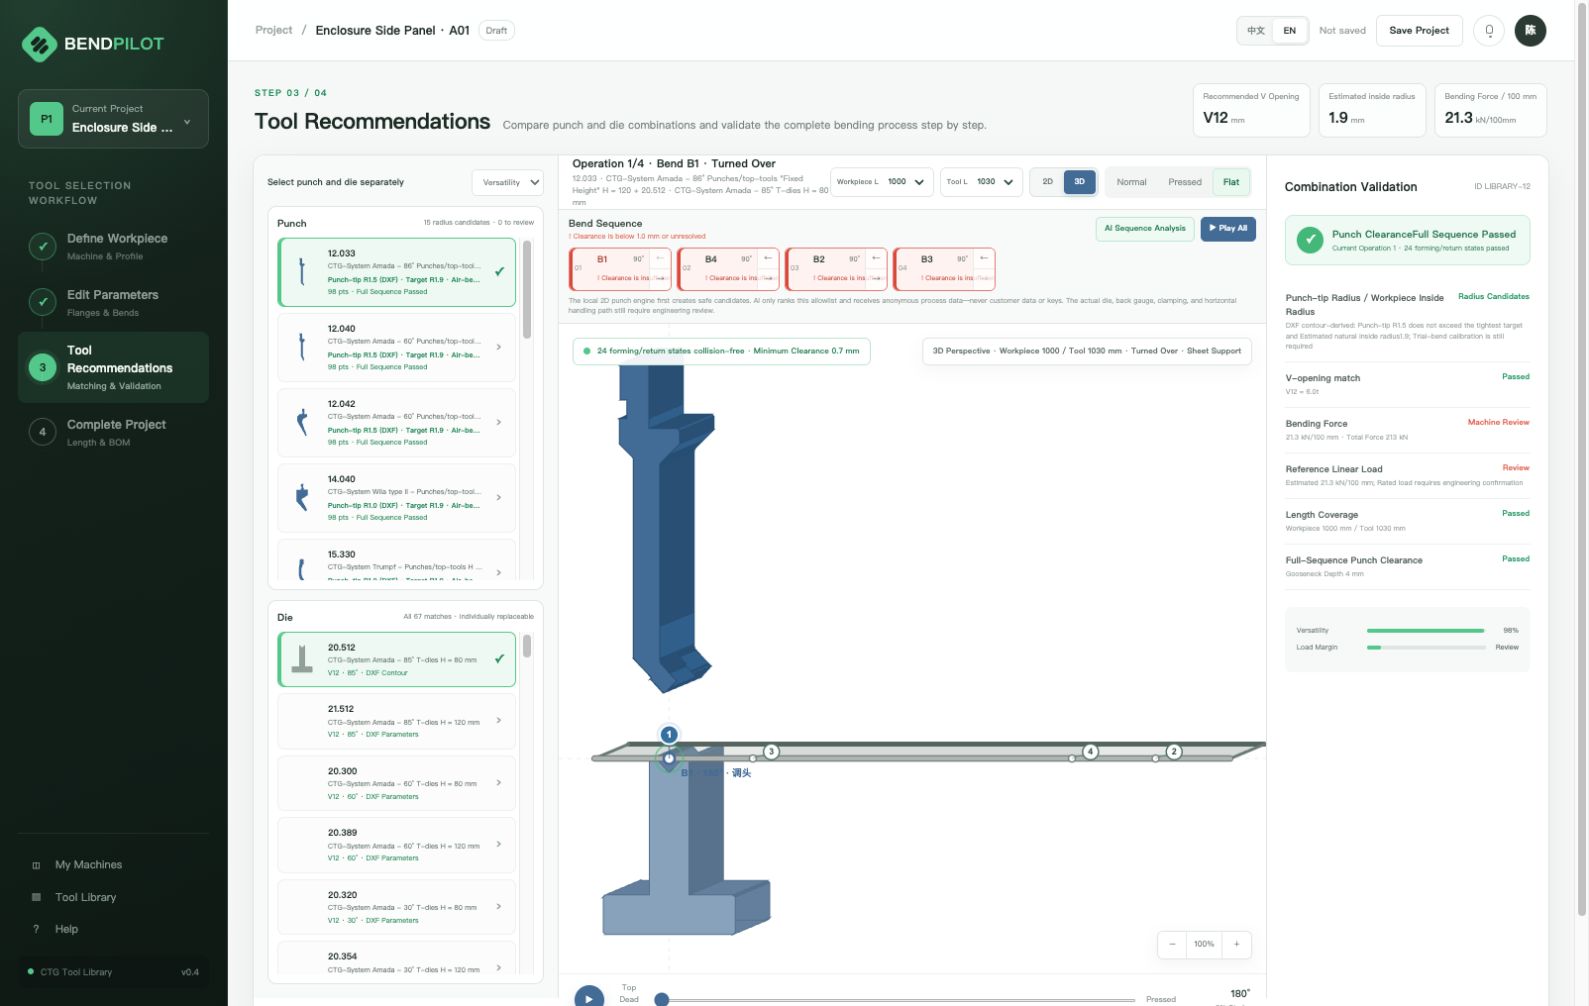Open the user avatar menu
The width and height of the screenshot is (1589, 1006).
click(1530, 31)
